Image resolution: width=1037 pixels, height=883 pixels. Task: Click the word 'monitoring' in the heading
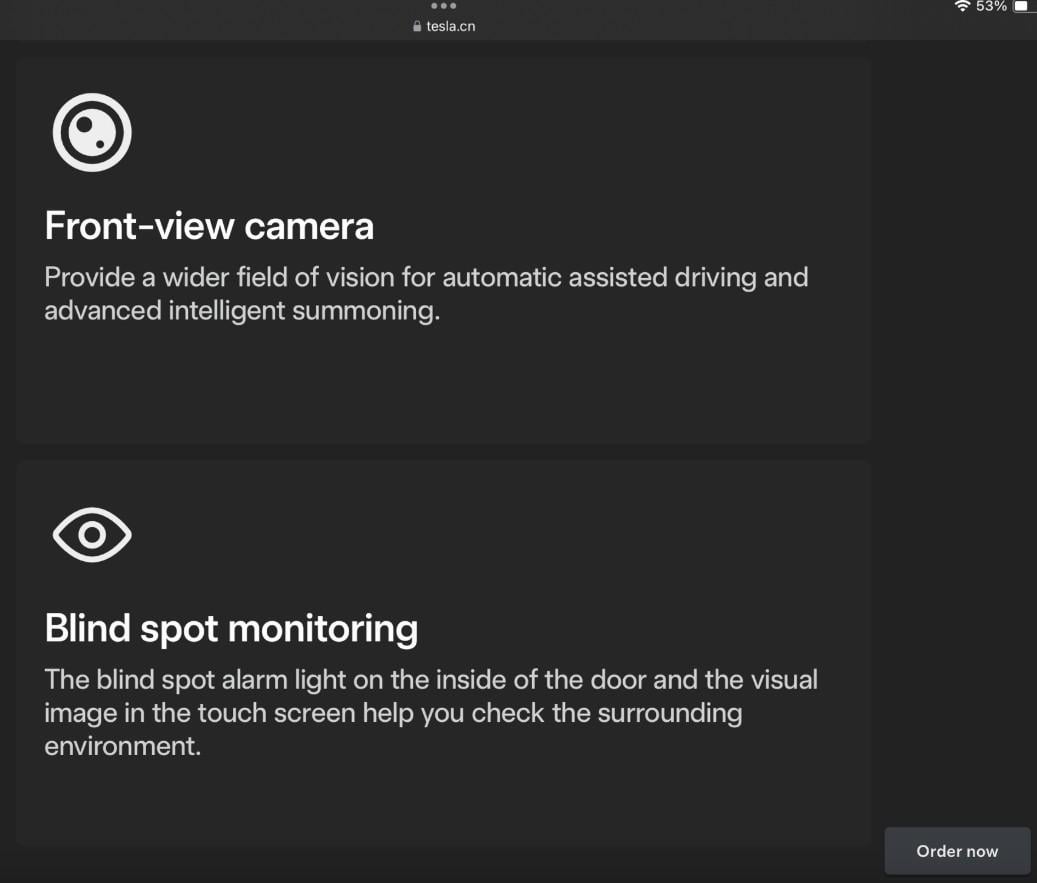tap(323, 628)
